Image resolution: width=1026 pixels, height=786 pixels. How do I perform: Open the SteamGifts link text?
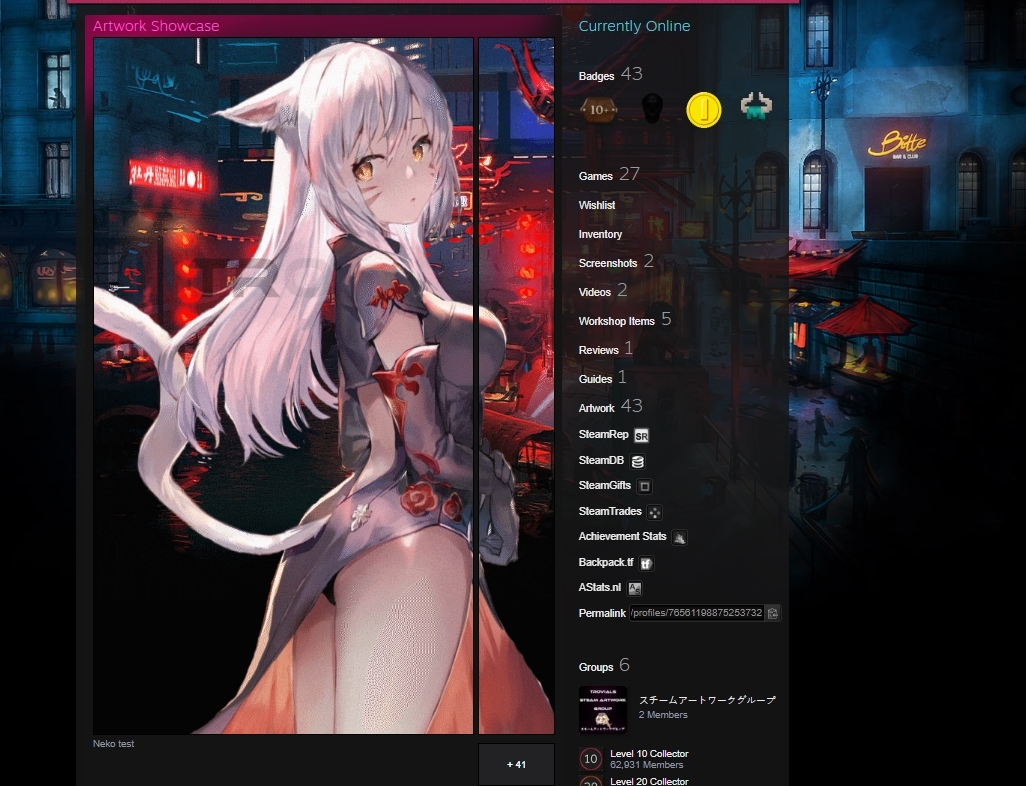(605, 485)
